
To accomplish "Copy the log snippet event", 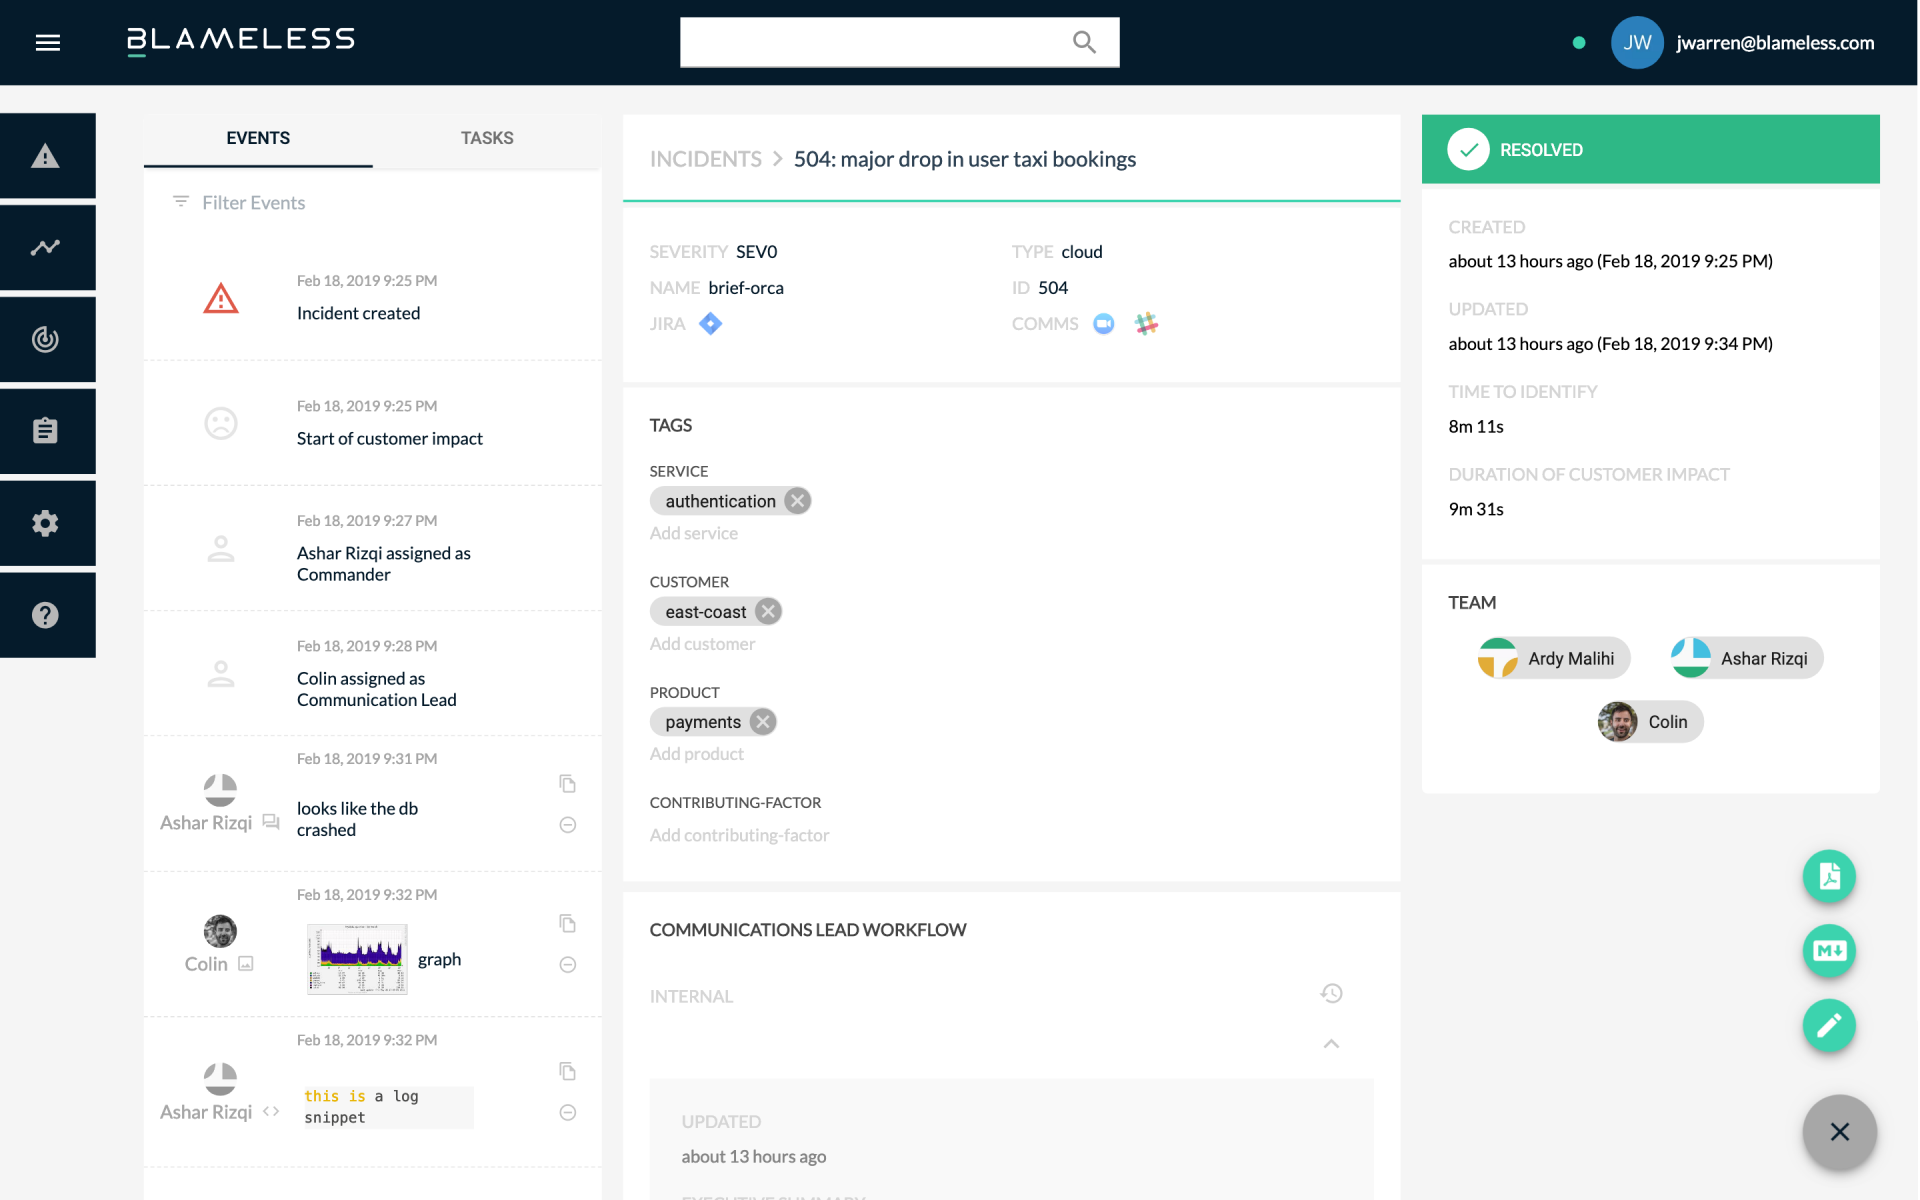I will 567,1072.
